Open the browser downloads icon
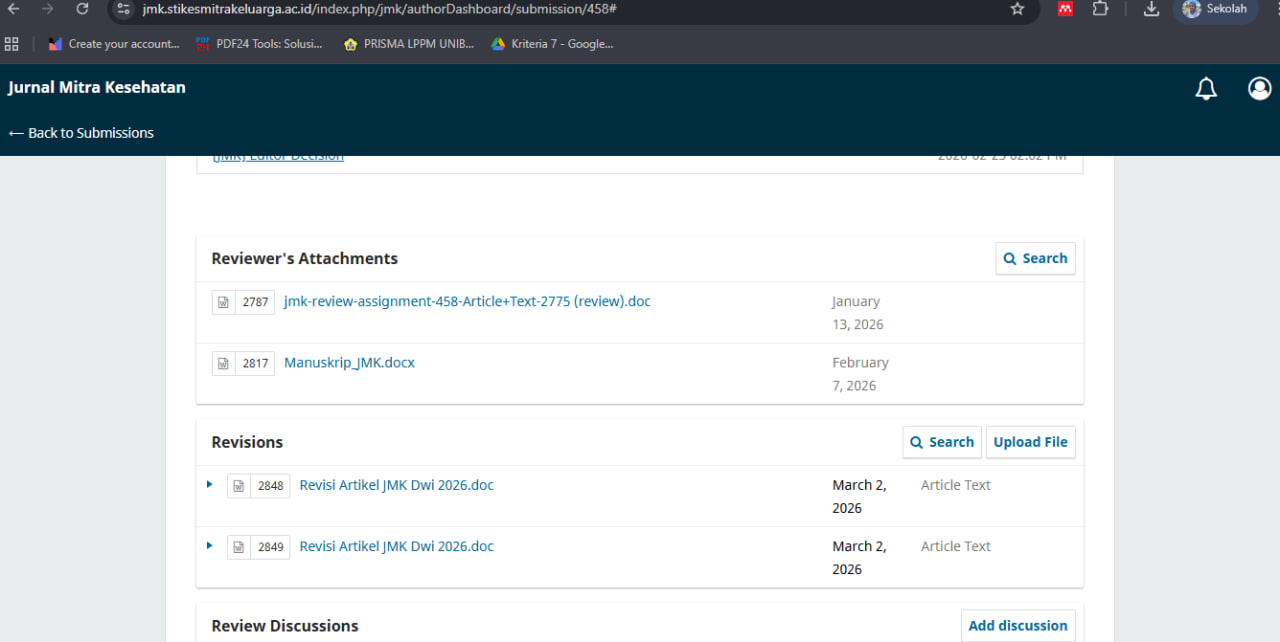 pyautogui.click(x=1151, y=9)
